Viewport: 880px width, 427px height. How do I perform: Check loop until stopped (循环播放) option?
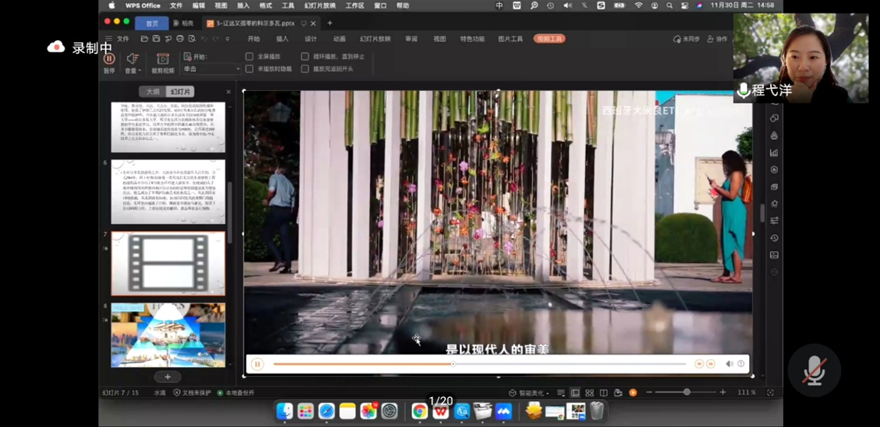(305, 56)
